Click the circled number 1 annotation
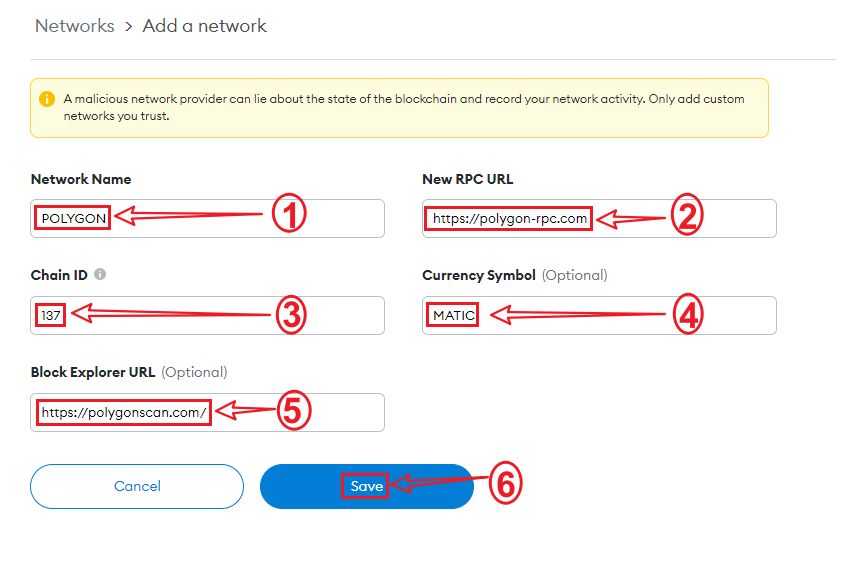Screen dimensions: 855x581 [288, 215]
